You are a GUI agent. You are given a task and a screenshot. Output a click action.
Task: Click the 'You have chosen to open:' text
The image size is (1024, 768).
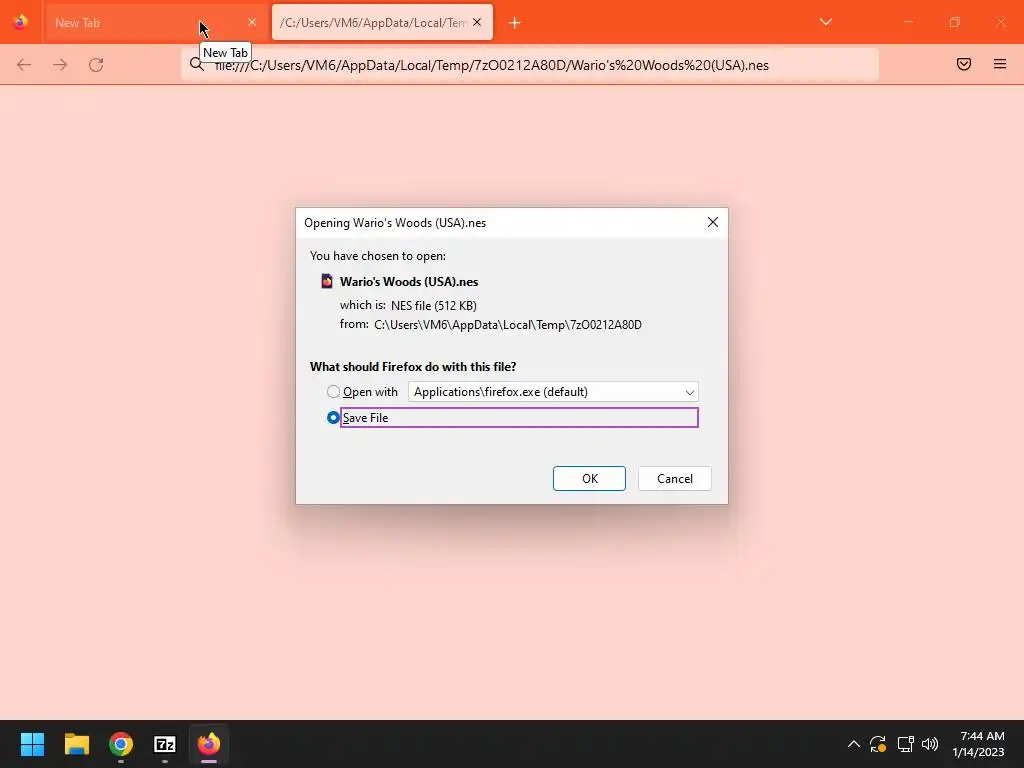pyautogui.click(x=377, y=256)
